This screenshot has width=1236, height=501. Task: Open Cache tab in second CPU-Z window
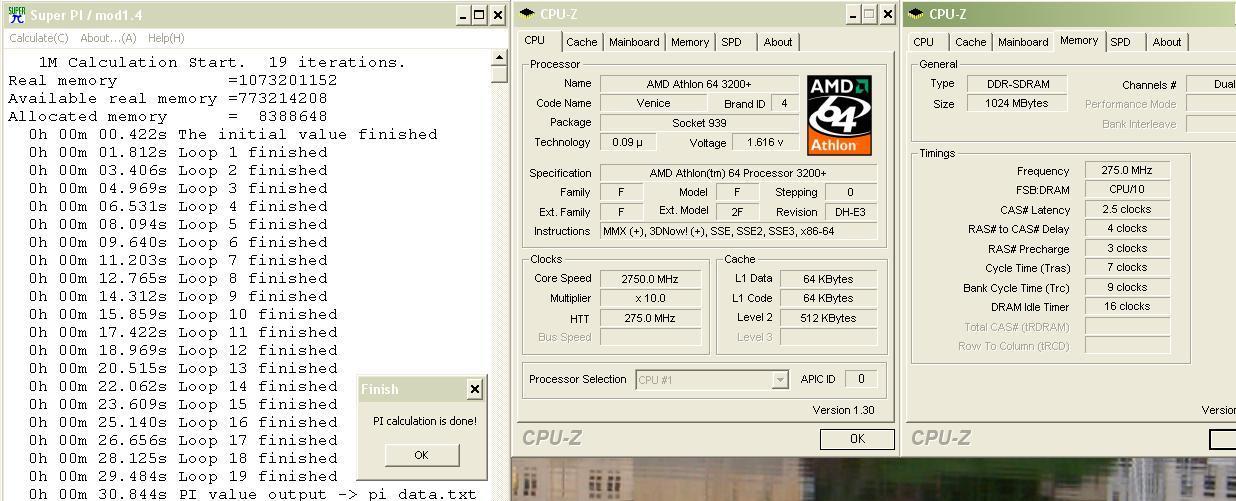970,42
